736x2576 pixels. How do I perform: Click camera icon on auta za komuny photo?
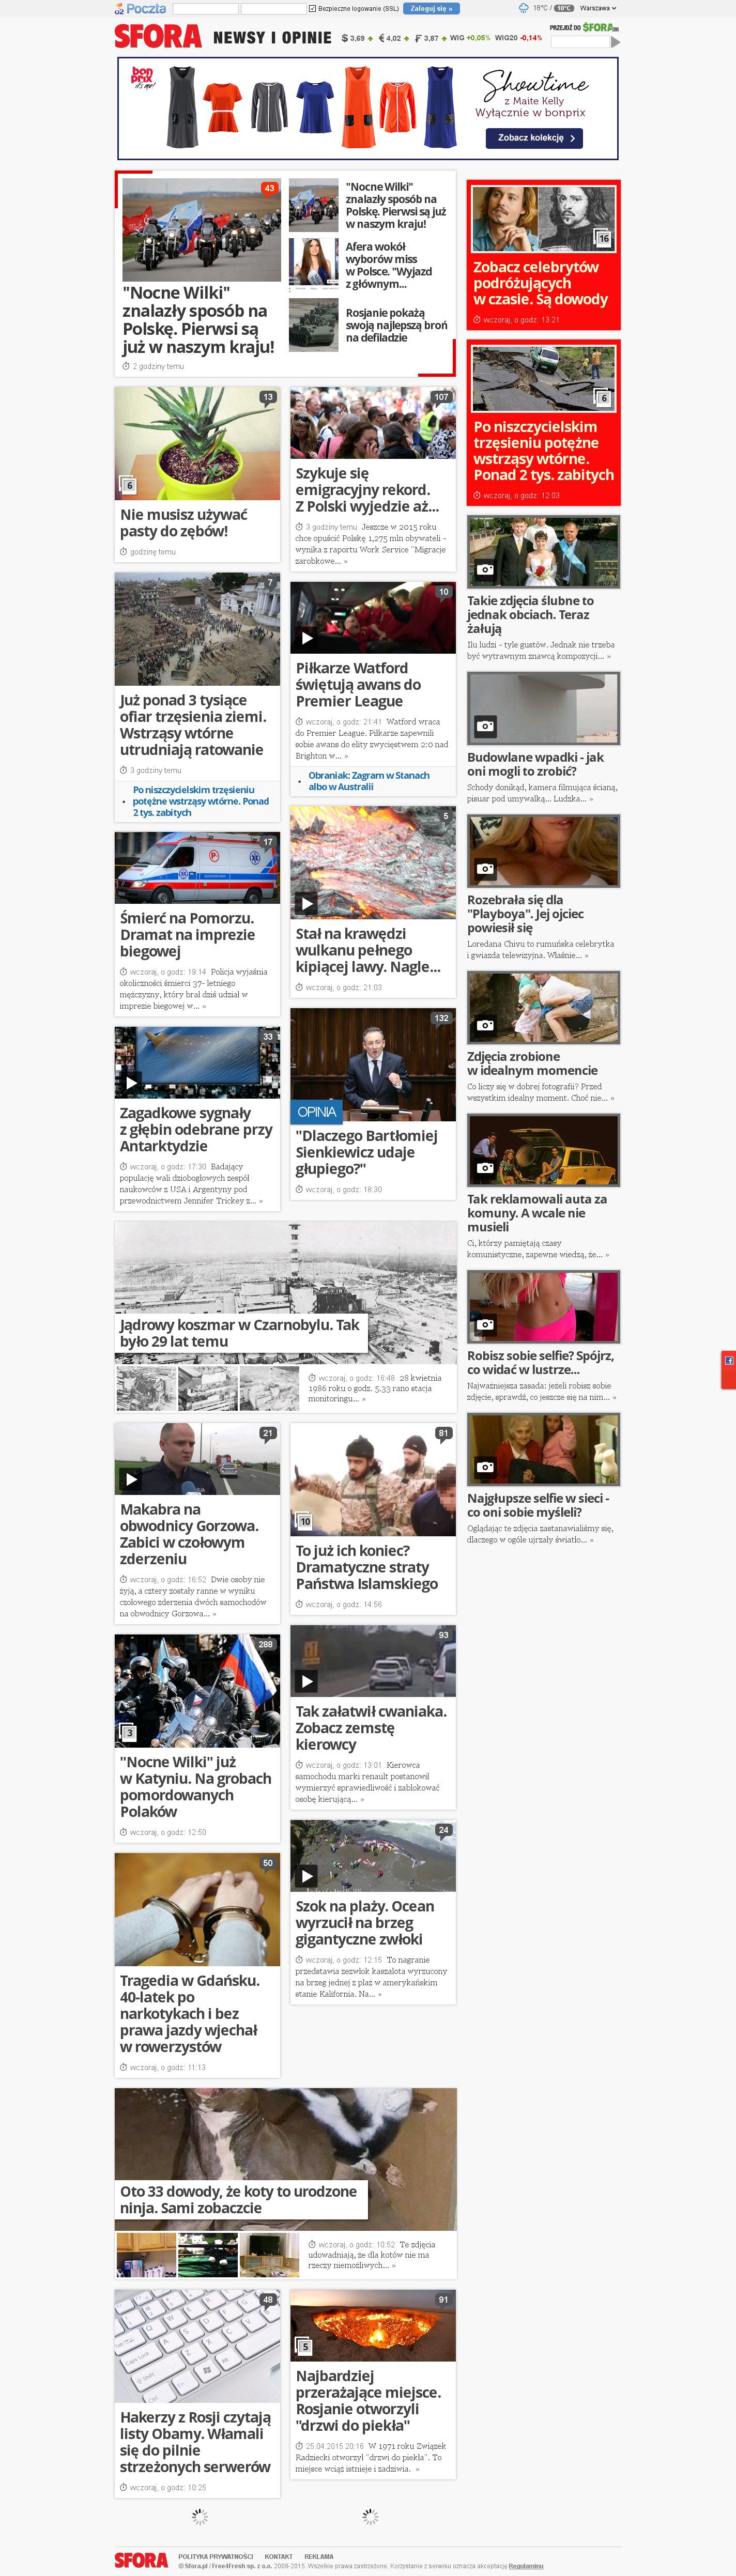[485, 1168]
